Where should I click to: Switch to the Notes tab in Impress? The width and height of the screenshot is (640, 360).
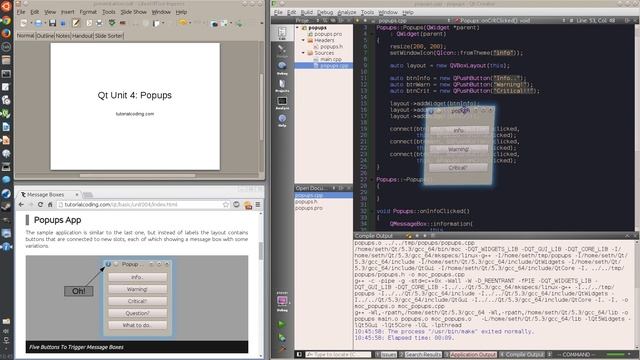coord(63,36)
